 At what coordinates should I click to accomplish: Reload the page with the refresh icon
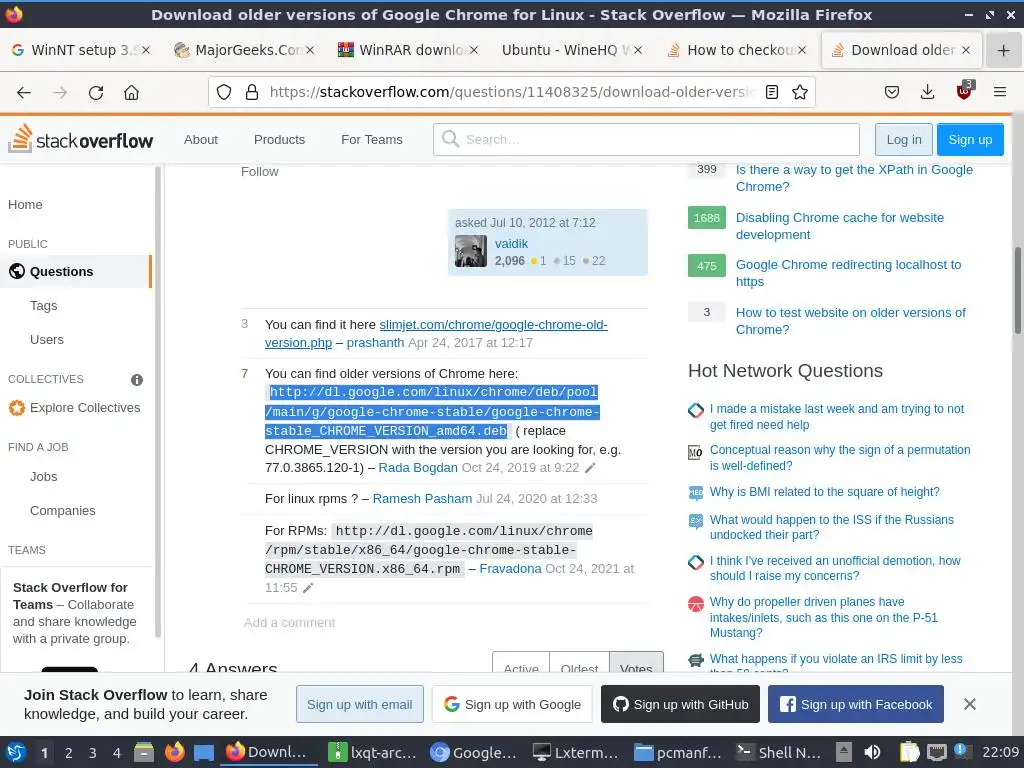[x=96, y=93]
